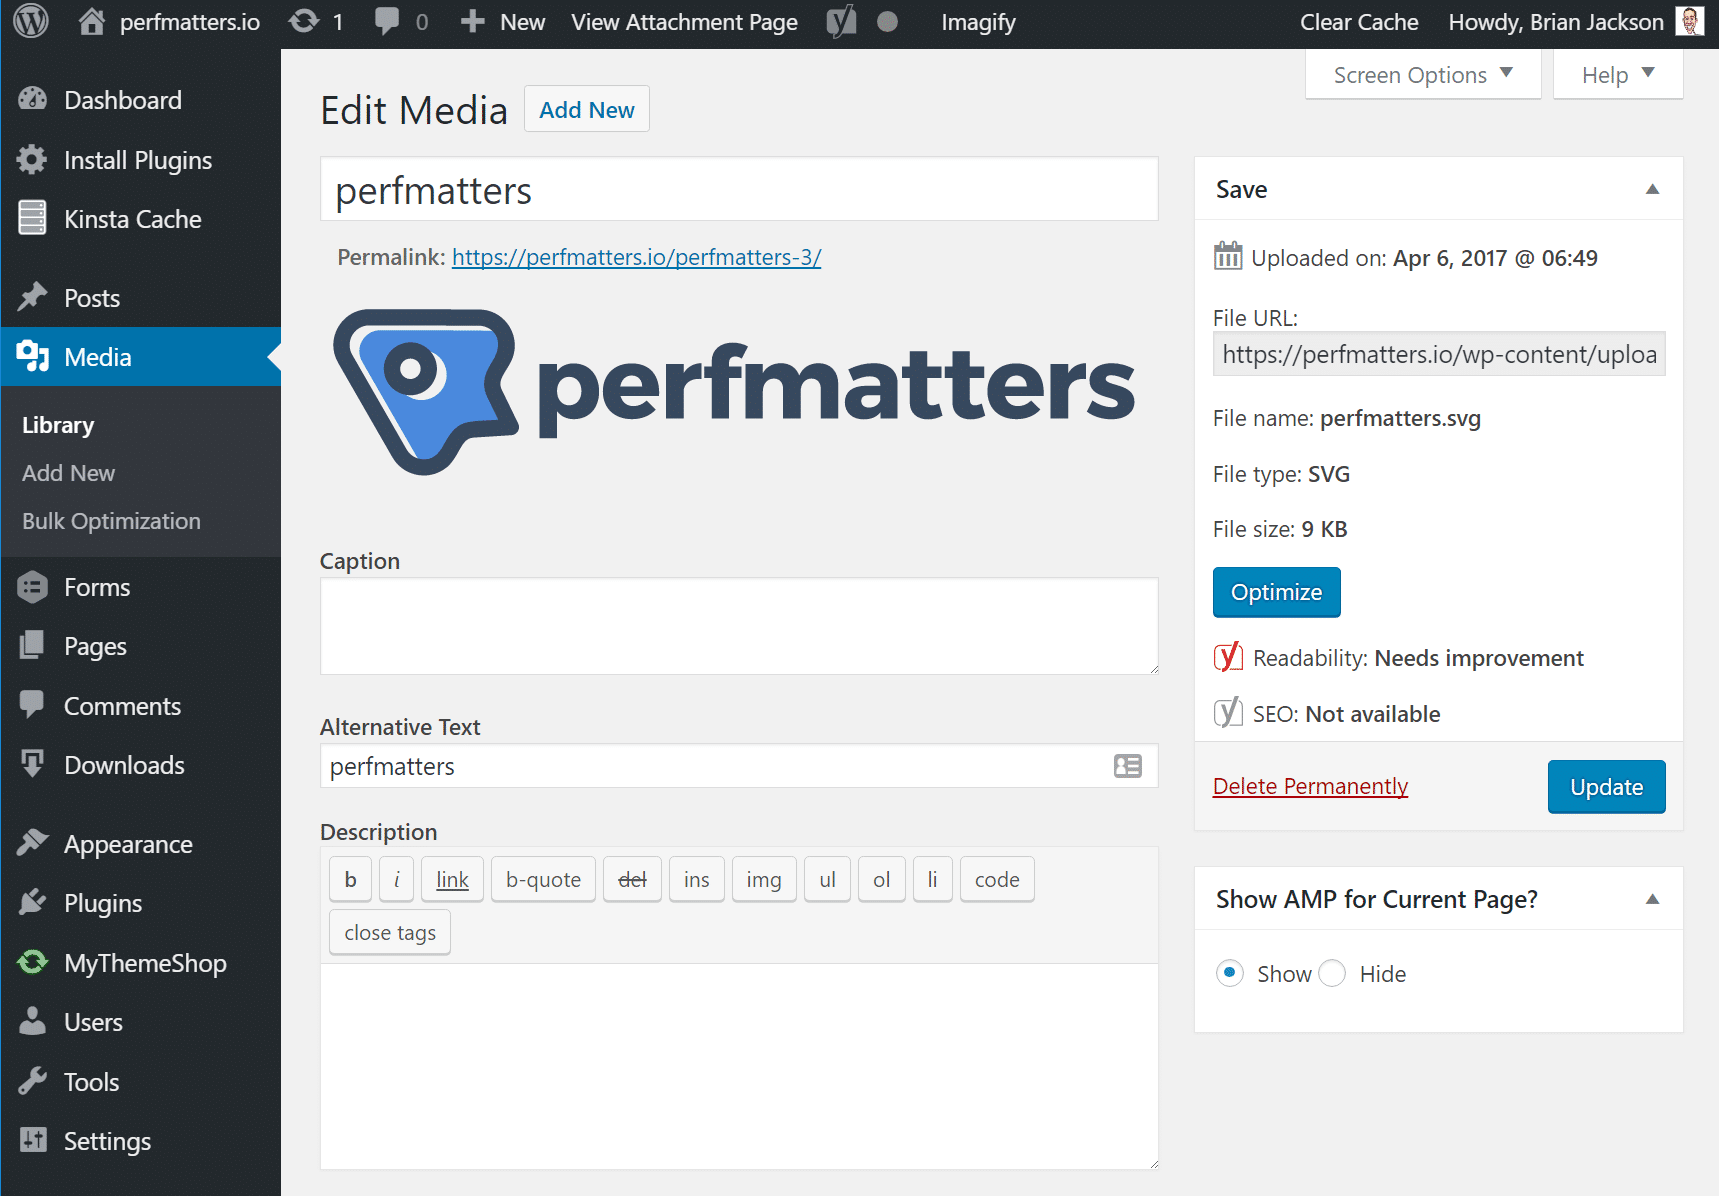Open the New menu in the admin bar
The width and height of the screenshot is (1719, 1196).
502,21
